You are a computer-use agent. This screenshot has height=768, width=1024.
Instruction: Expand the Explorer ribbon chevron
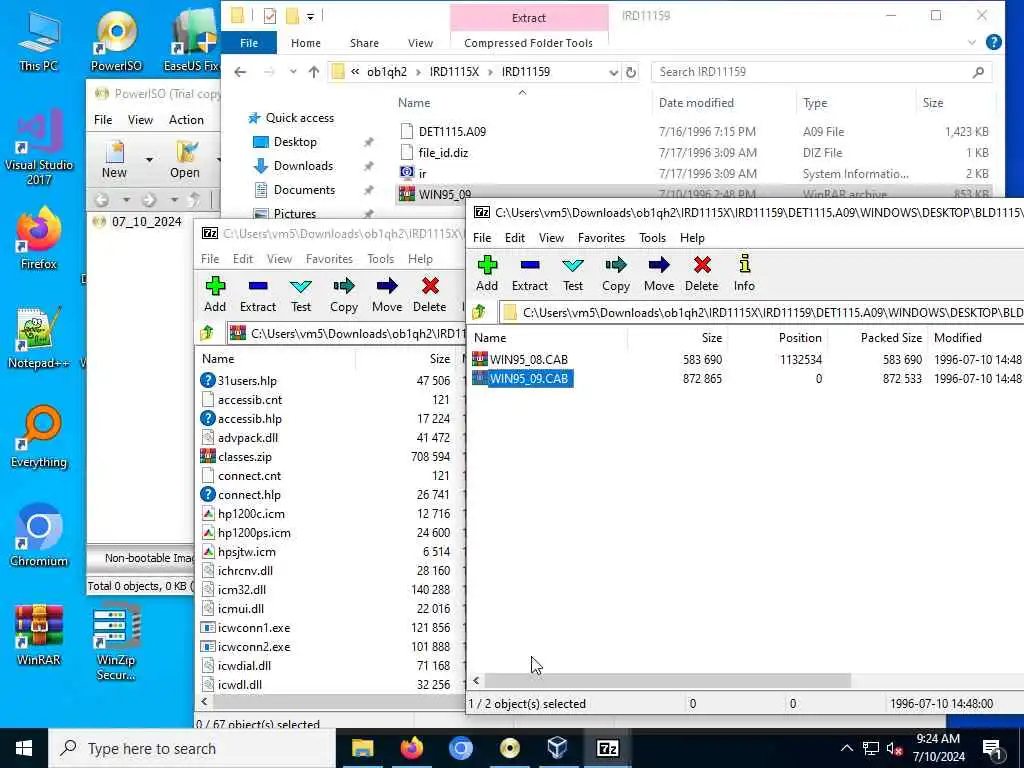(972, 42)
